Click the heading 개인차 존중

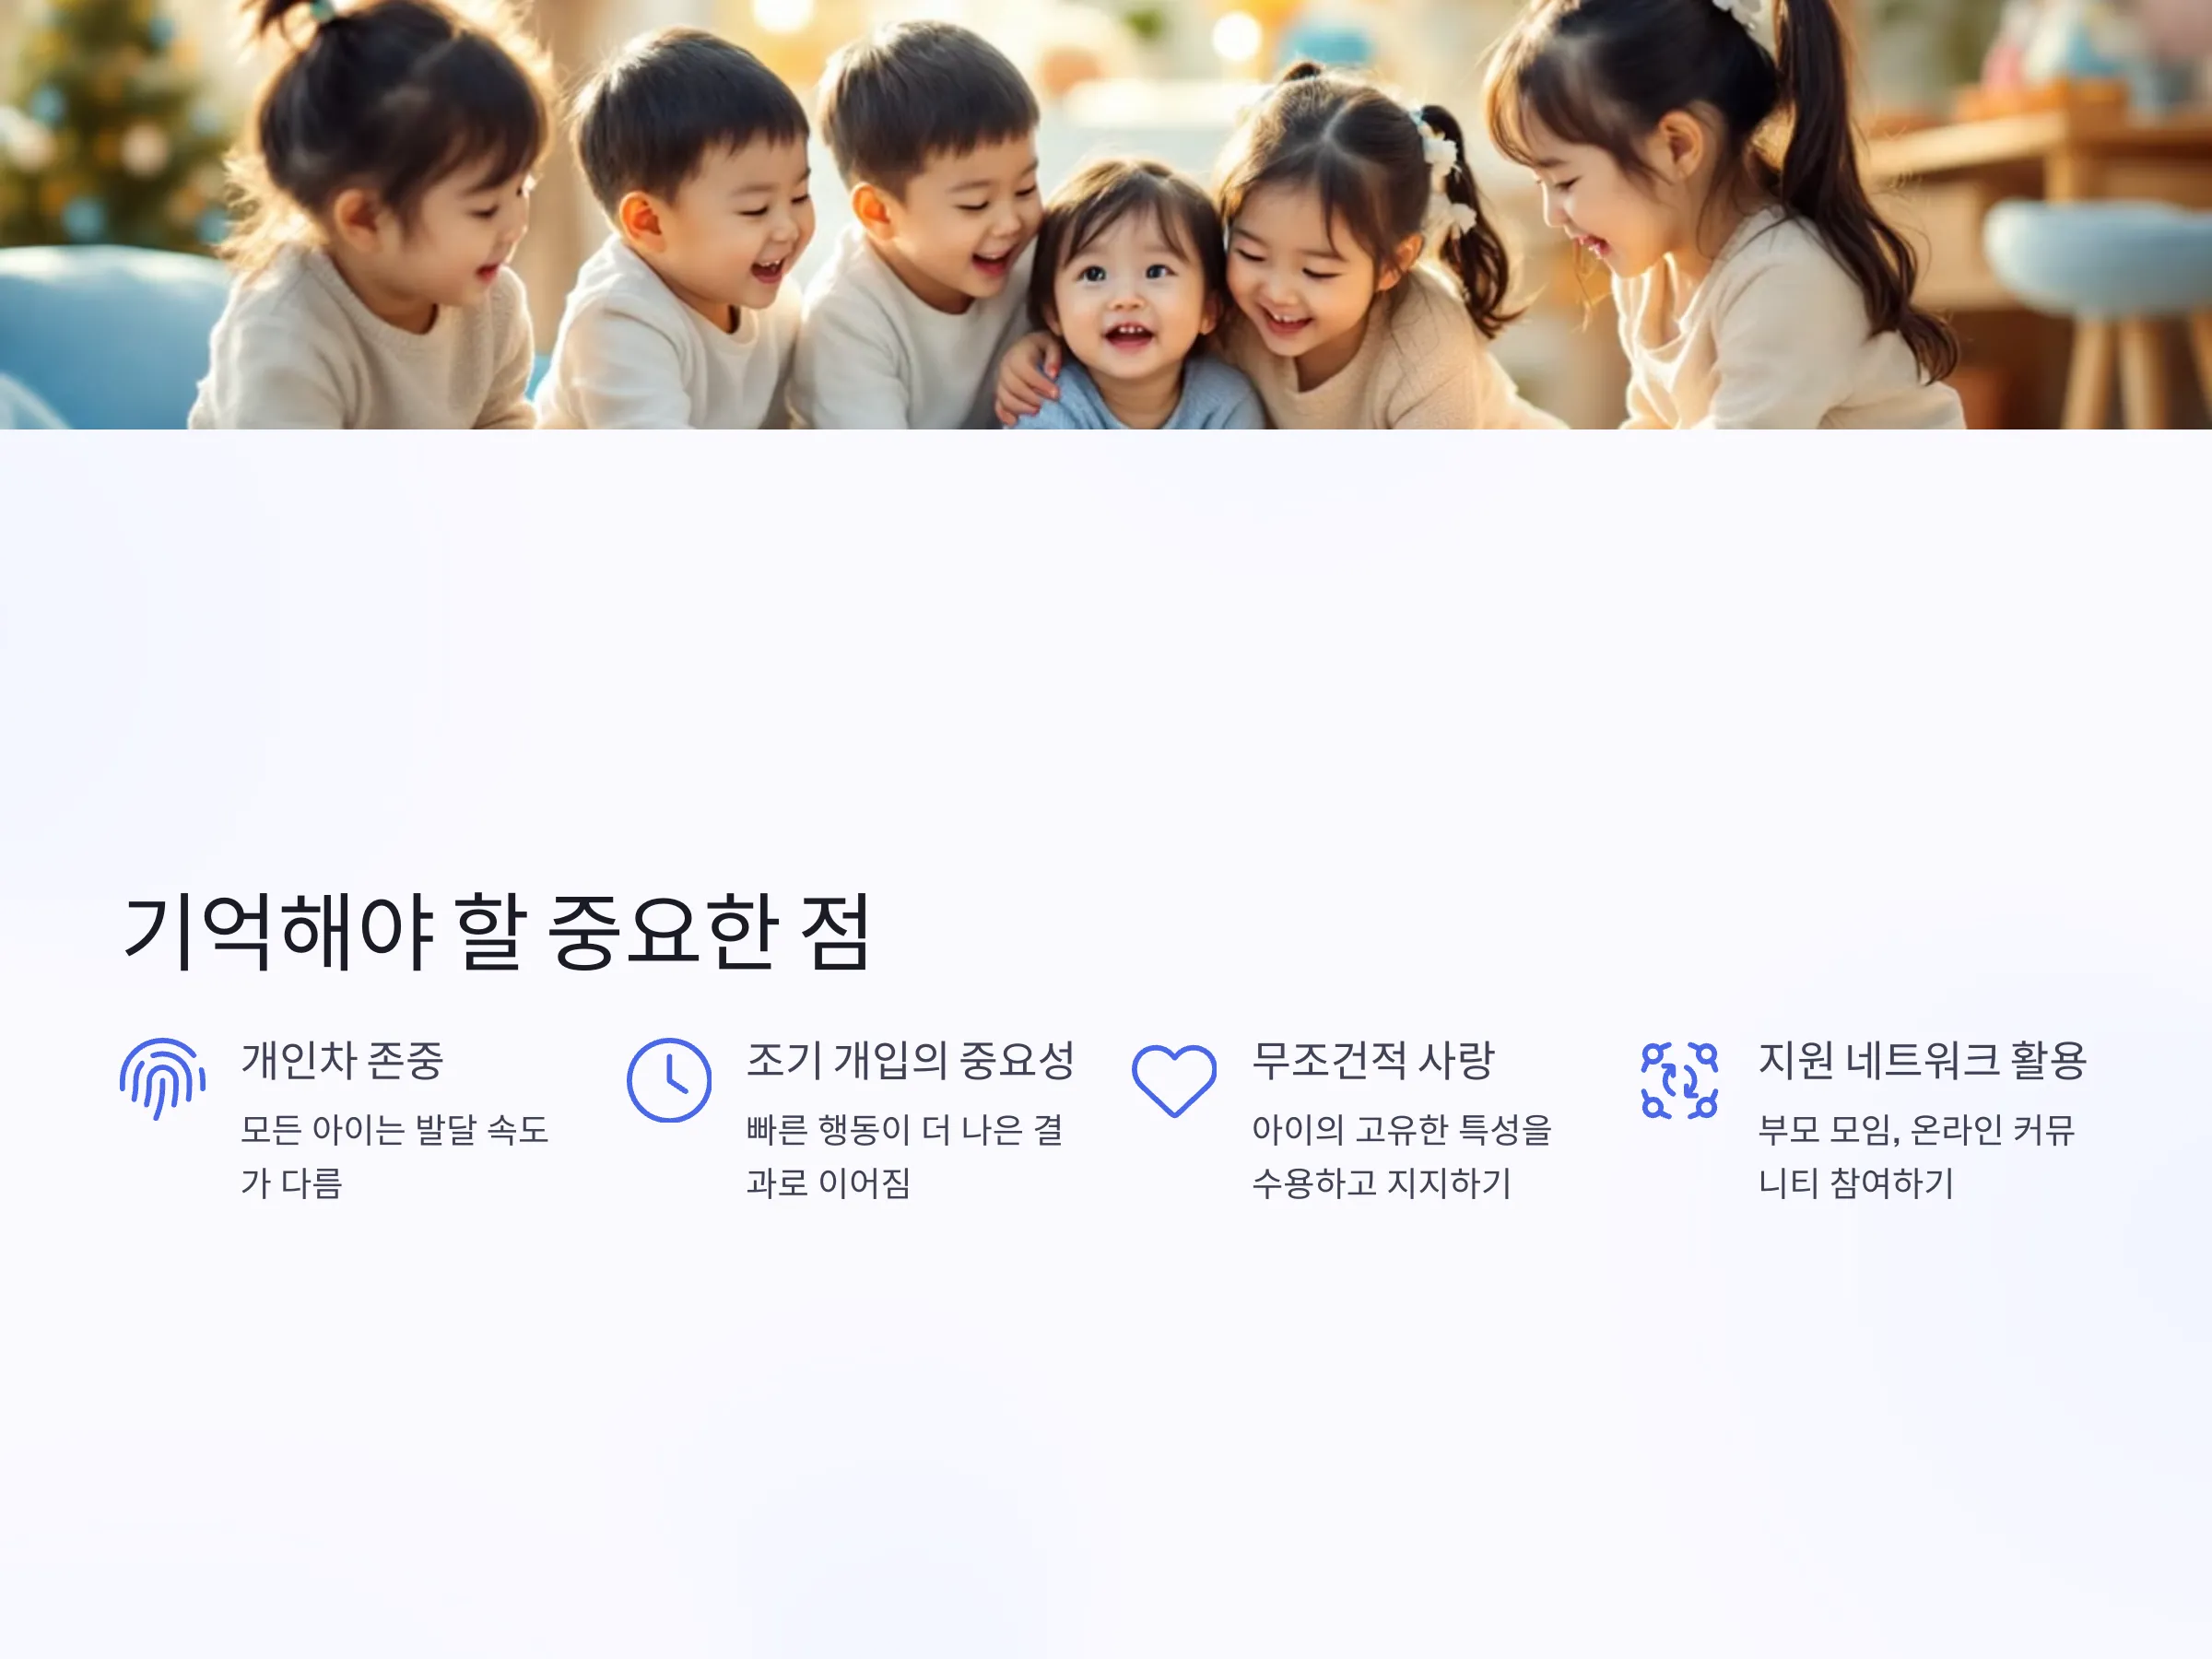coord(342,1060)
